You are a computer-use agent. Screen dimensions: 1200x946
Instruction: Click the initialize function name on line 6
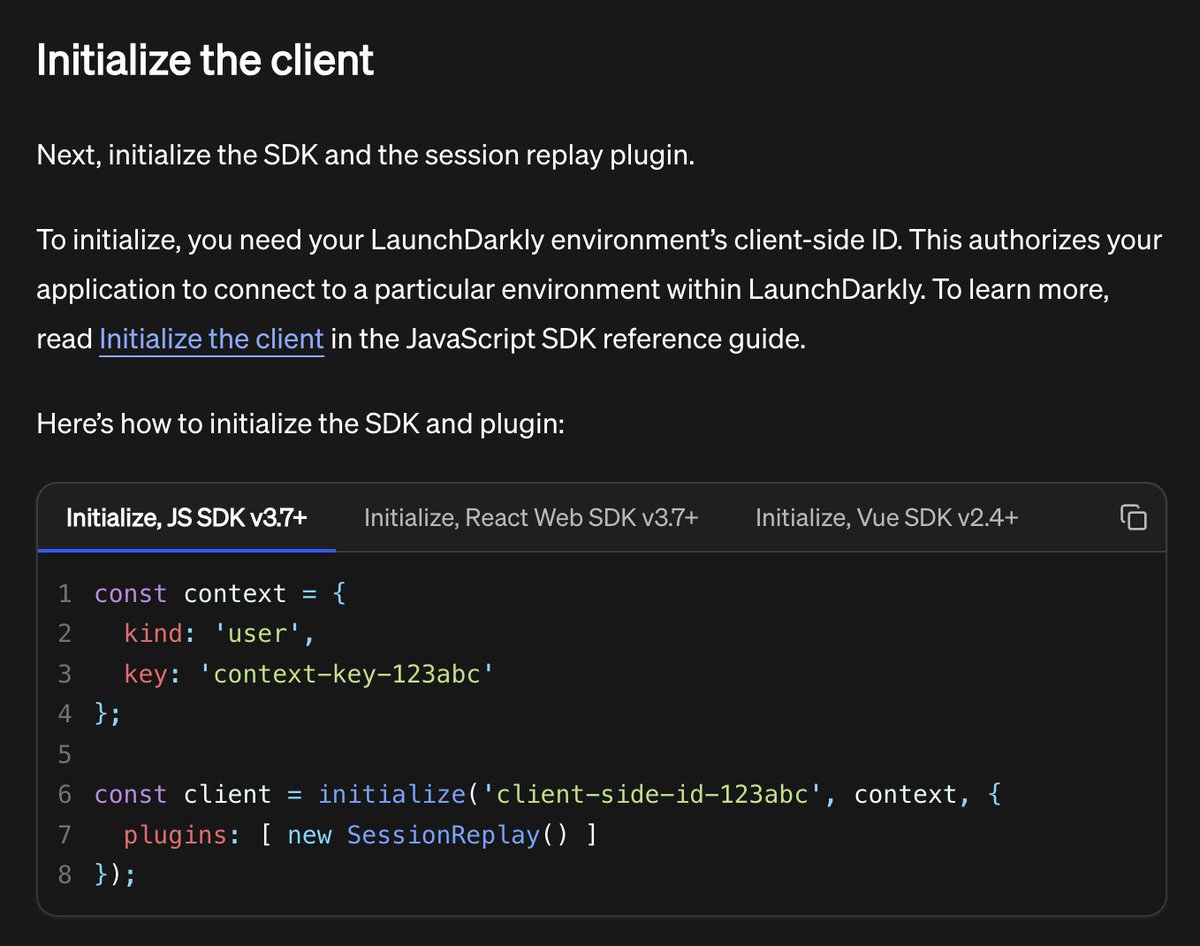[x=392, y=794]
